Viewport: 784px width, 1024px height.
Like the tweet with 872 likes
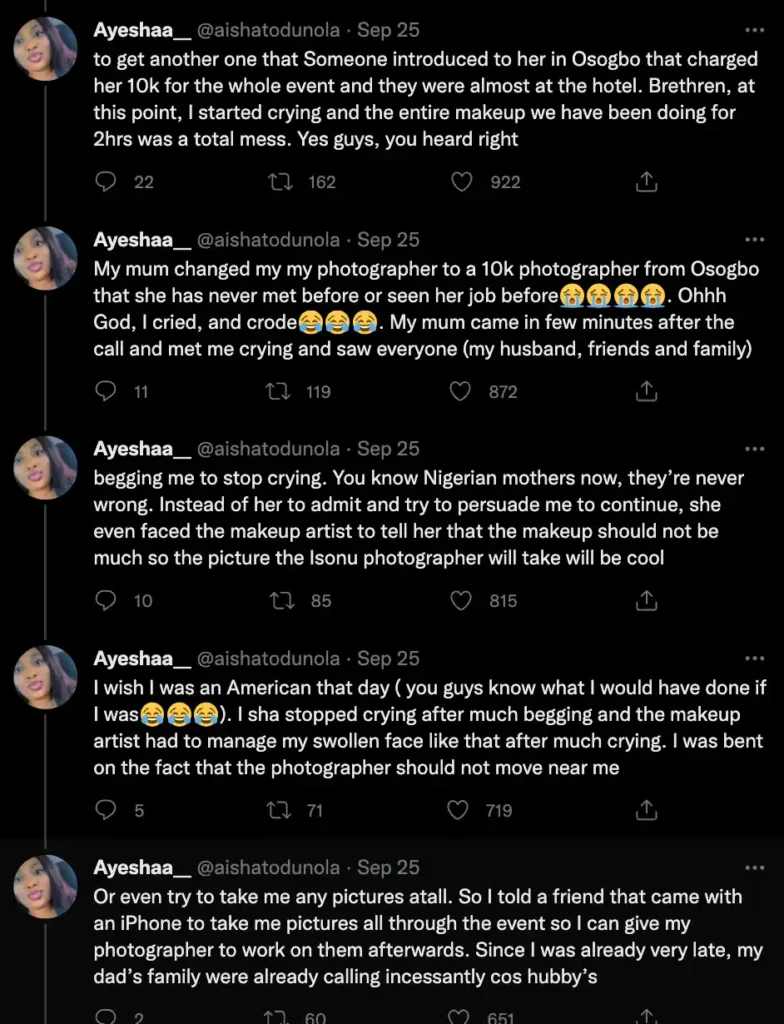click(460, 392)
